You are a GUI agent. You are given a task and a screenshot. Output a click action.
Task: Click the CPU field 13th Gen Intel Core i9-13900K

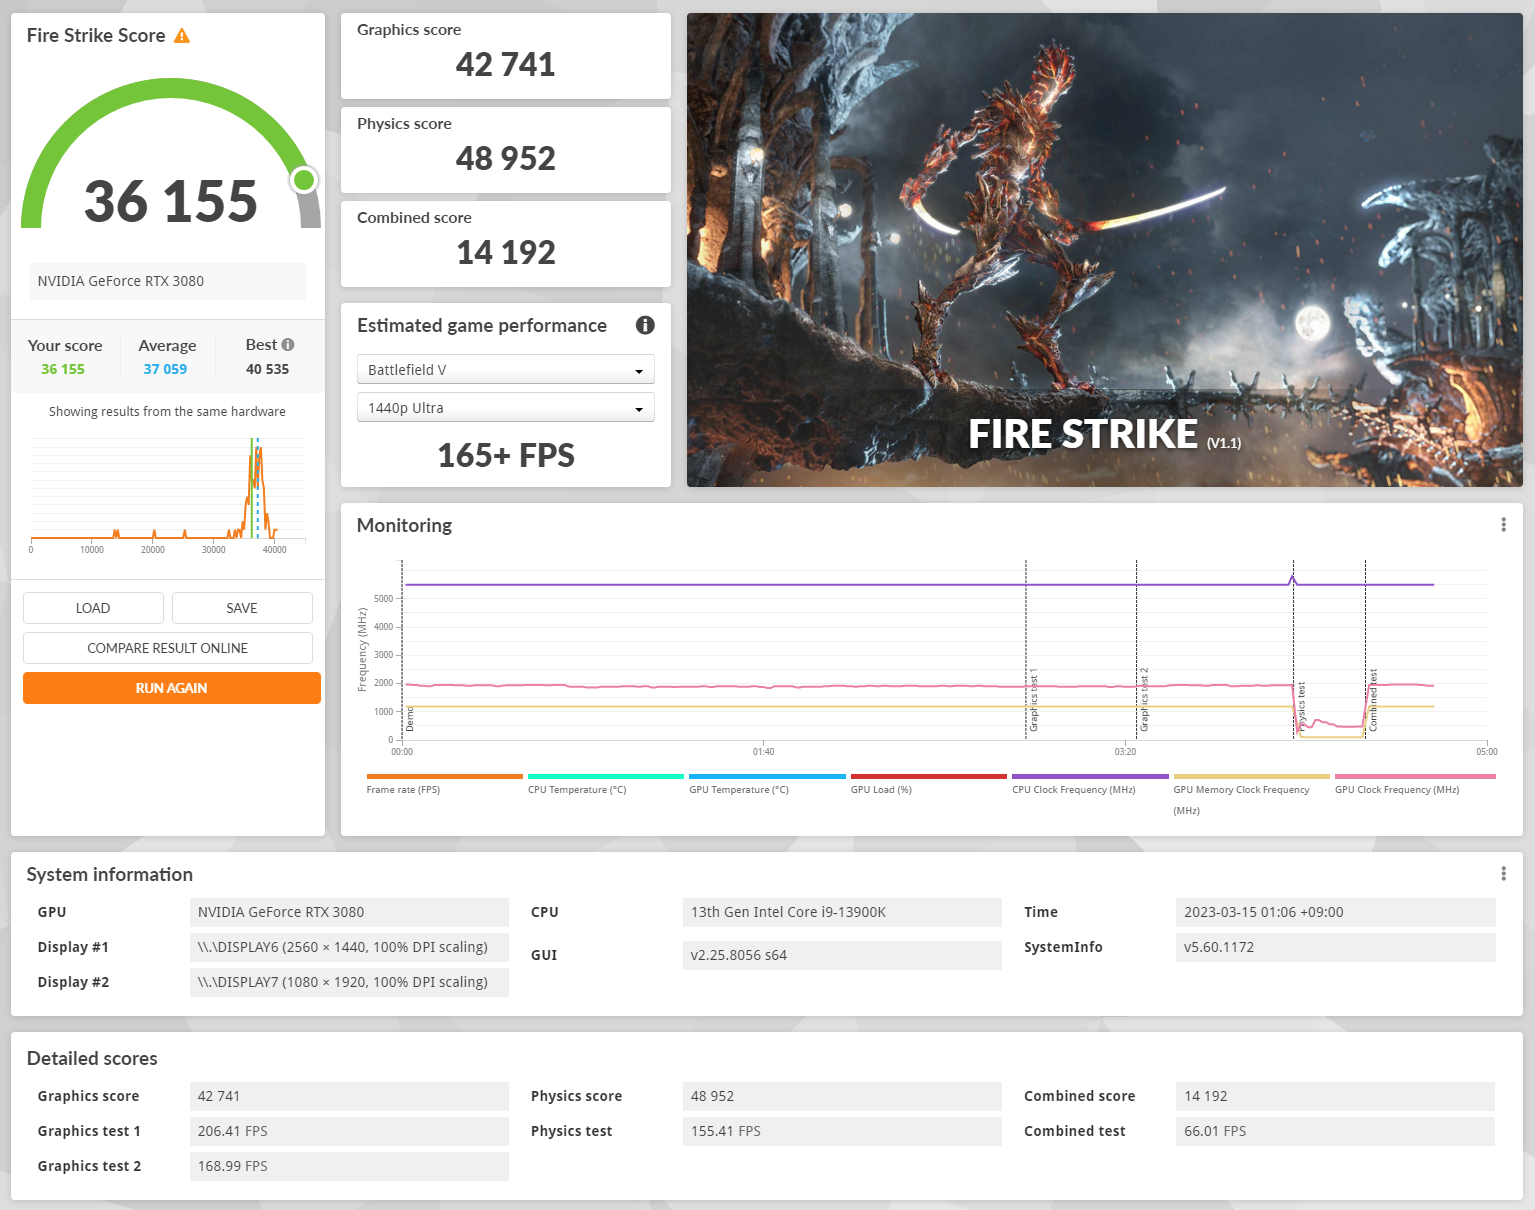coord(842,912)
